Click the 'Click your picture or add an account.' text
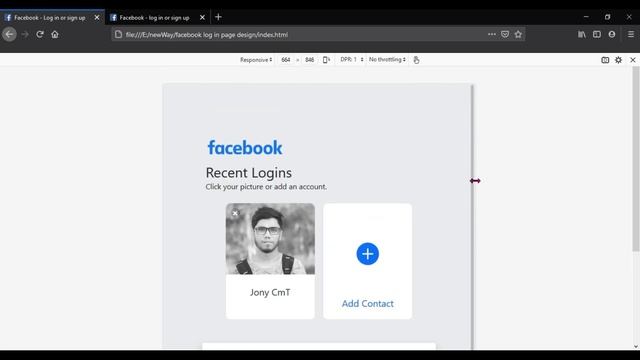Viewport: 640px width, 360px height. [266, 187]
